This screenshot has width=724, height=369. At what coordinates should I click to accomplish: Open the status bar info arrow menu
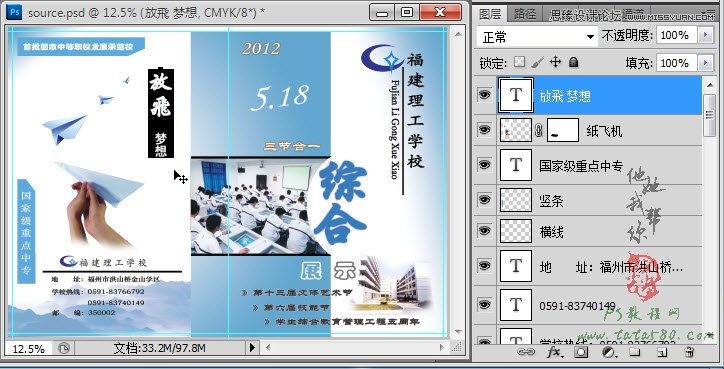tap(252, 347)
